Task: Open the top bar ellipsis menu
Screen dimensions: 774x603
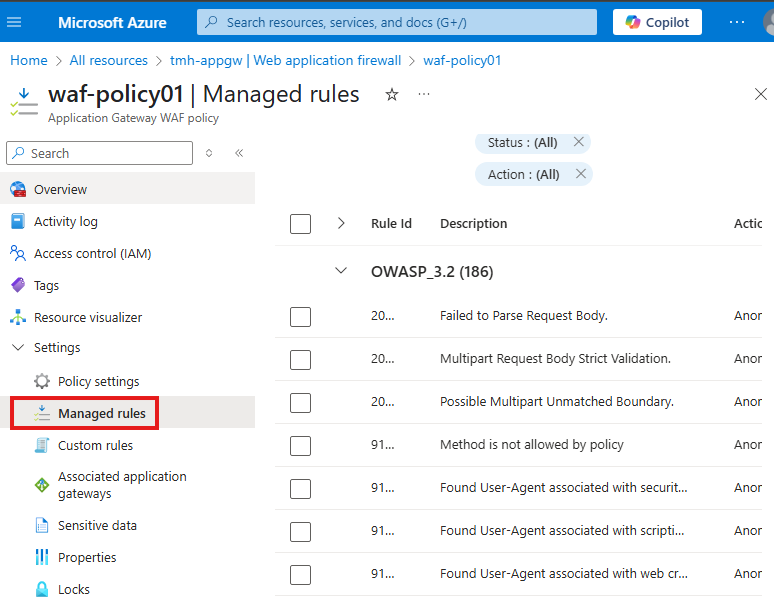Action: coord(736,22)
